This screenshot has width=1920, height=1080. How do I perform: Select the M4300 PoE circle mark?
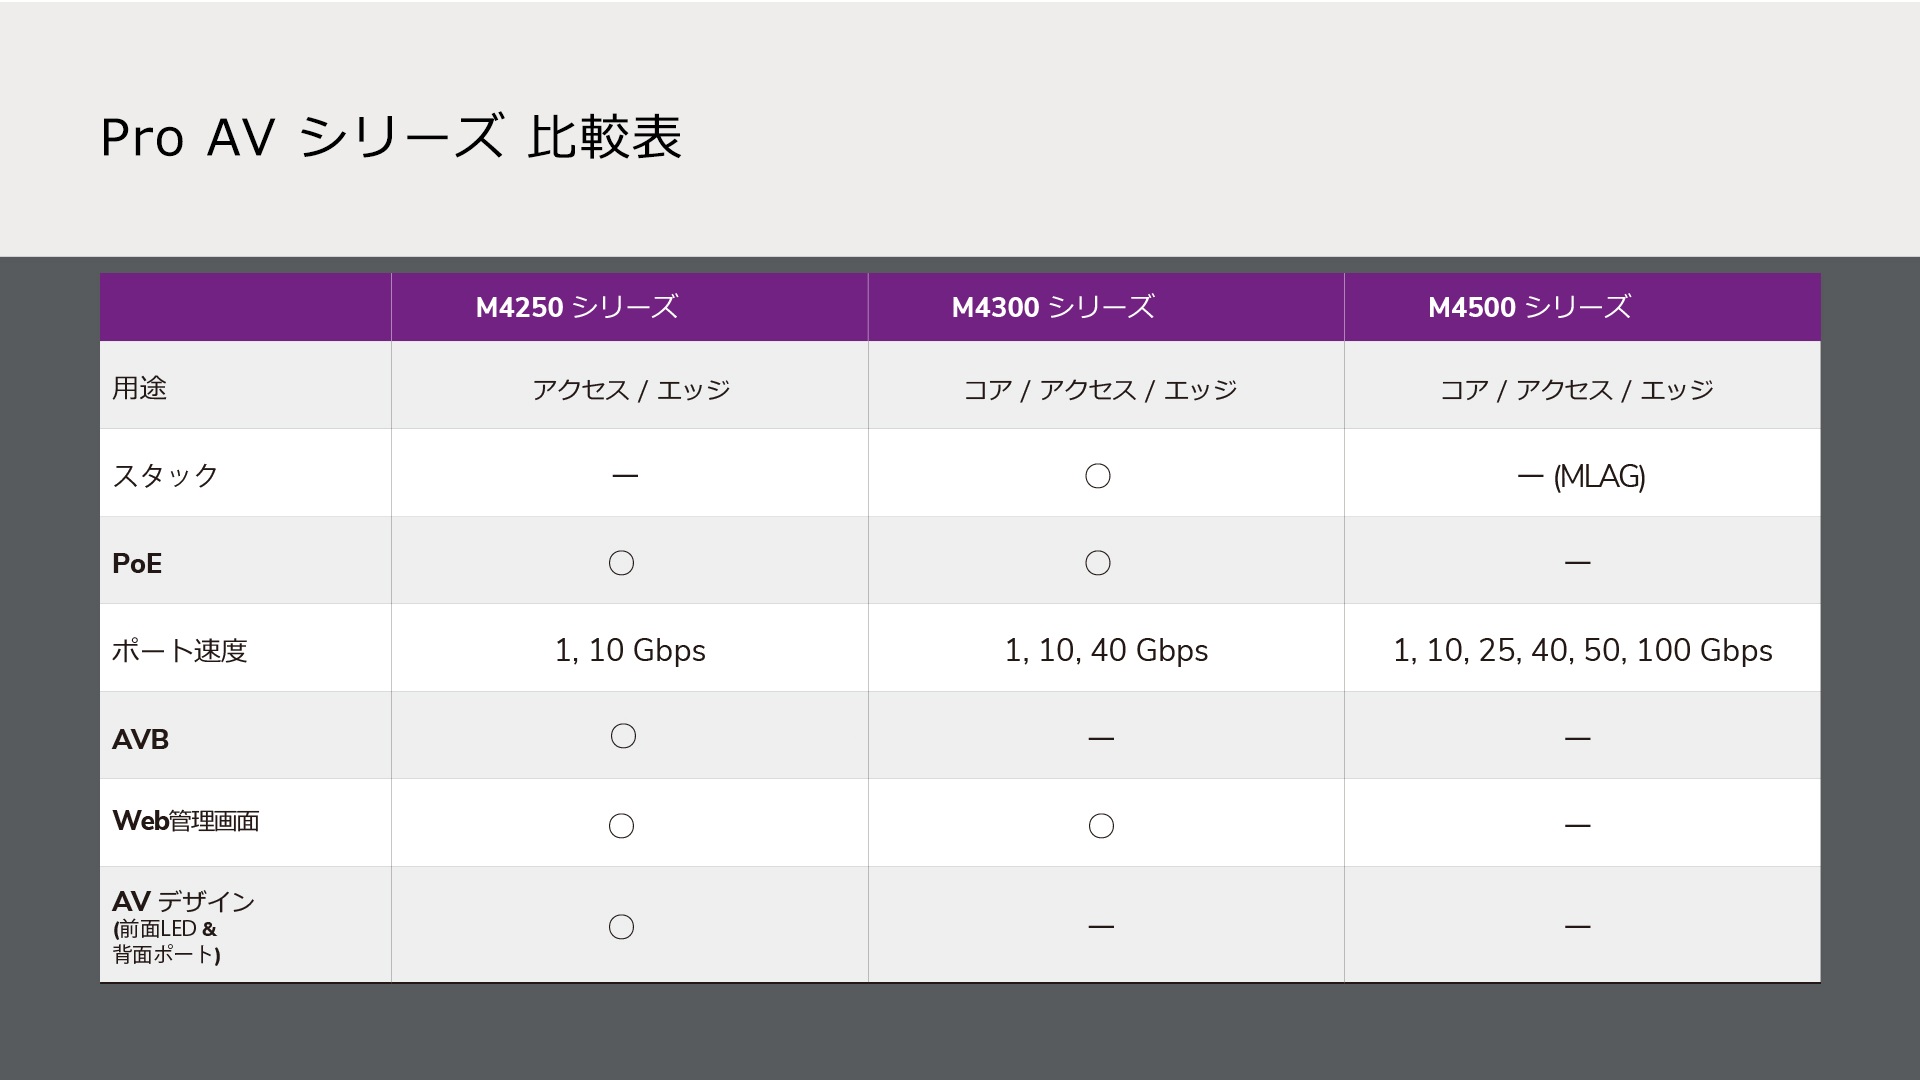coord(1097,563)
